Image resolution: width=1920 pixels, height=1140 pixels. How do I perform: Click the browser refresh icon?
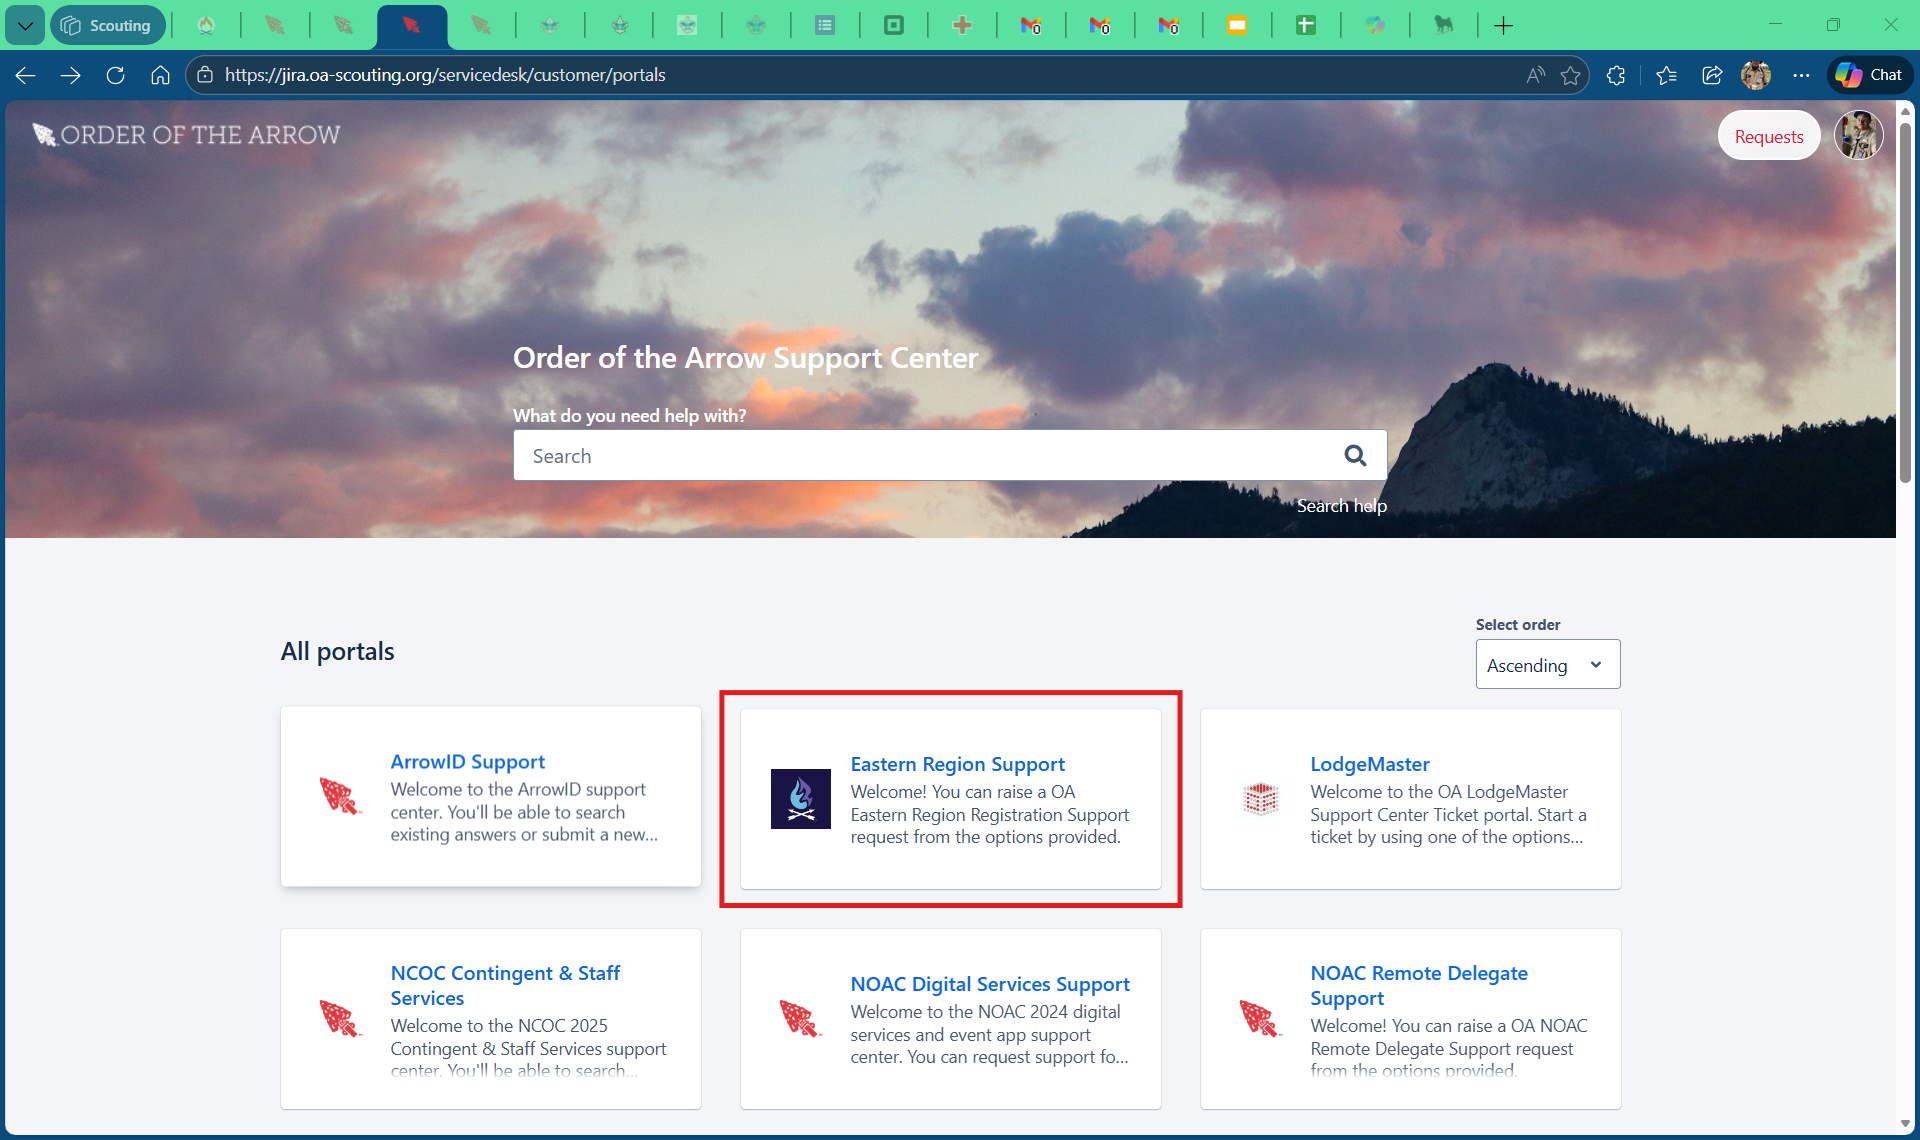115,75
